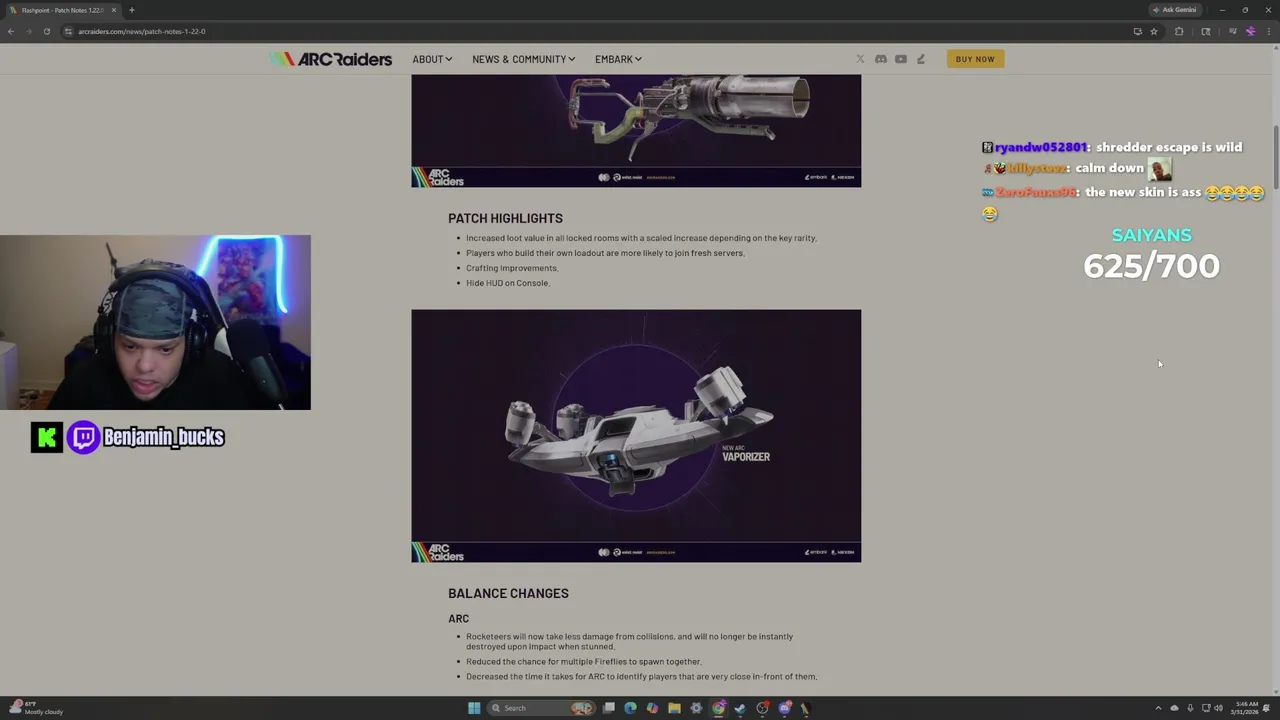
Task: Click the Twitch logo icon on overlay
Action: click(84, 437)
